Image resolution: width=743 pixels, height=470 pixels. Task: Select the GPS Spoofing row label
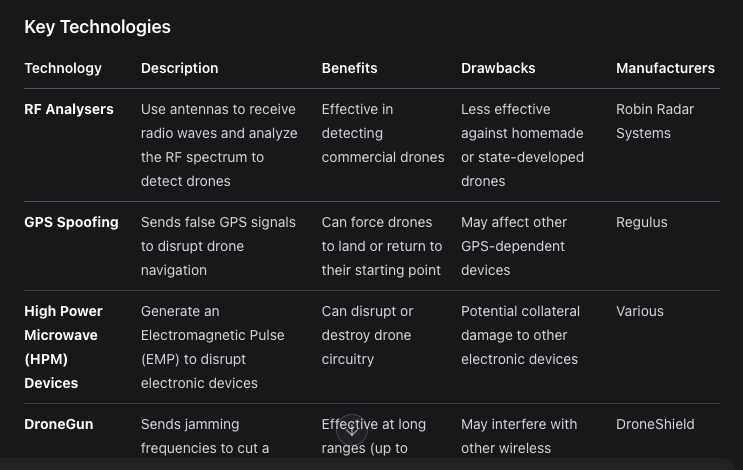(x=71, y=222)
